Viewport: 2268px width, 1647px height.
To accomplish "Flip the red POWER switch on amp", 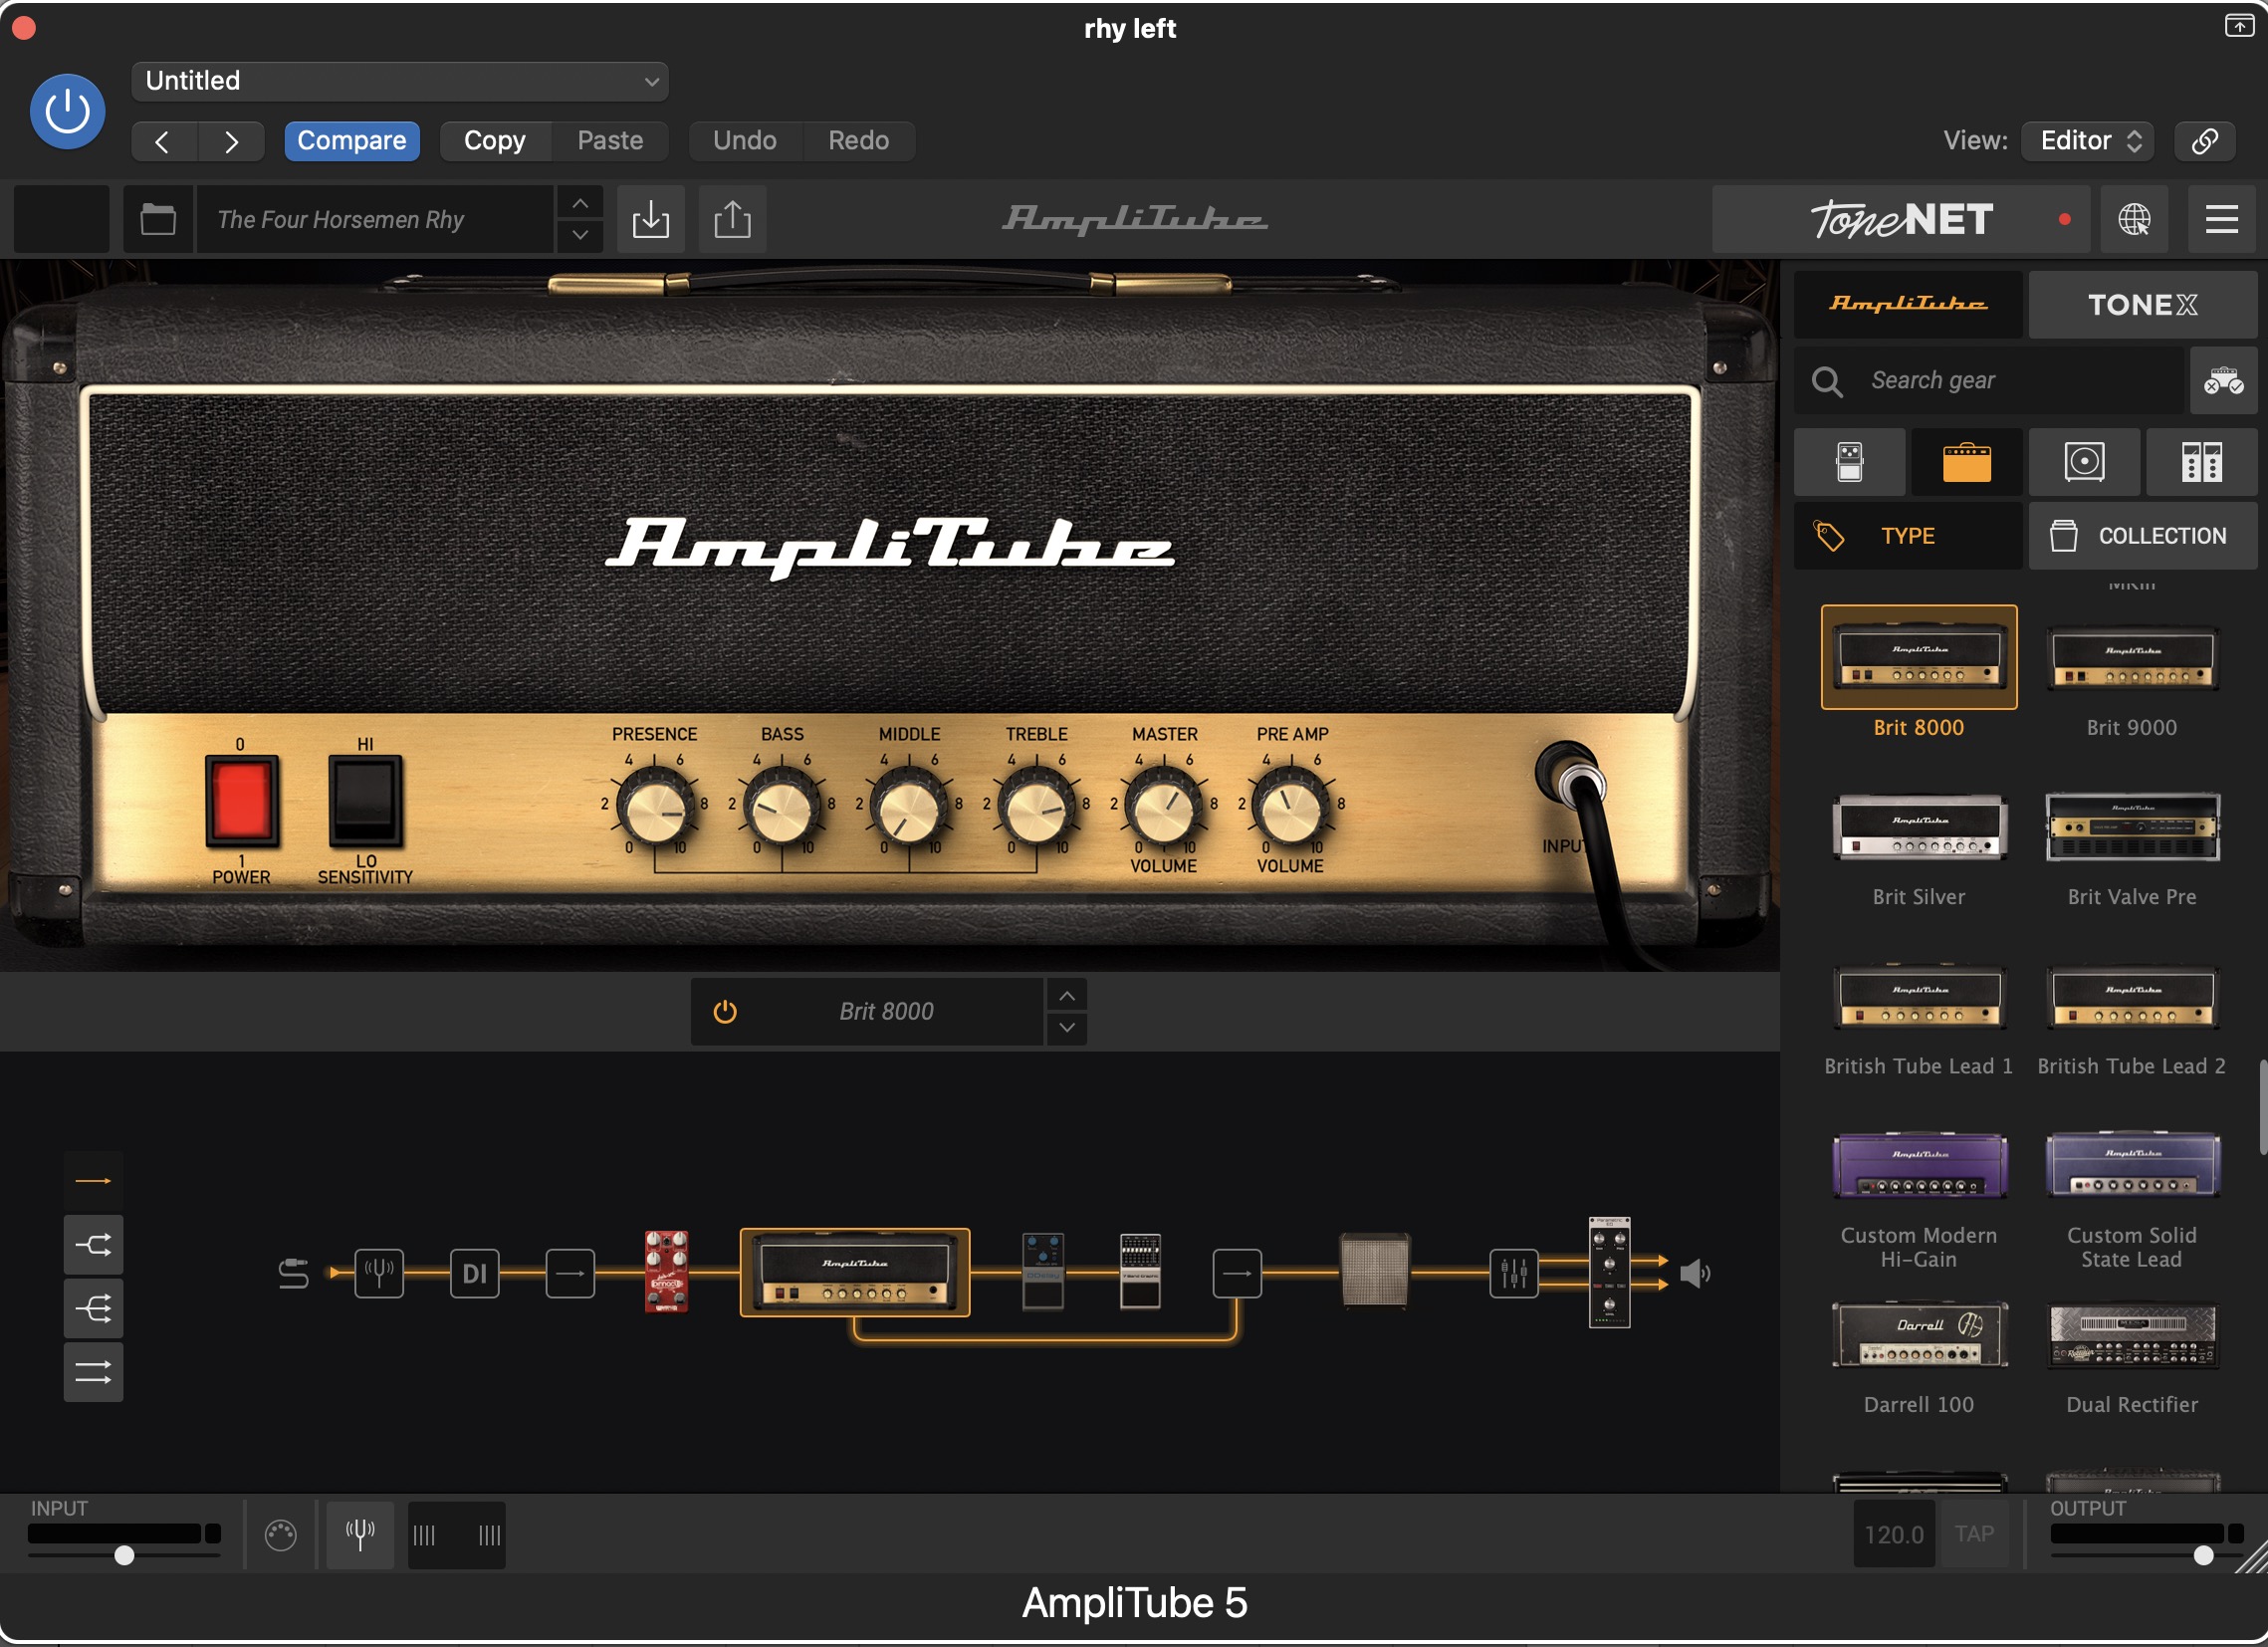I will point(241,801).
